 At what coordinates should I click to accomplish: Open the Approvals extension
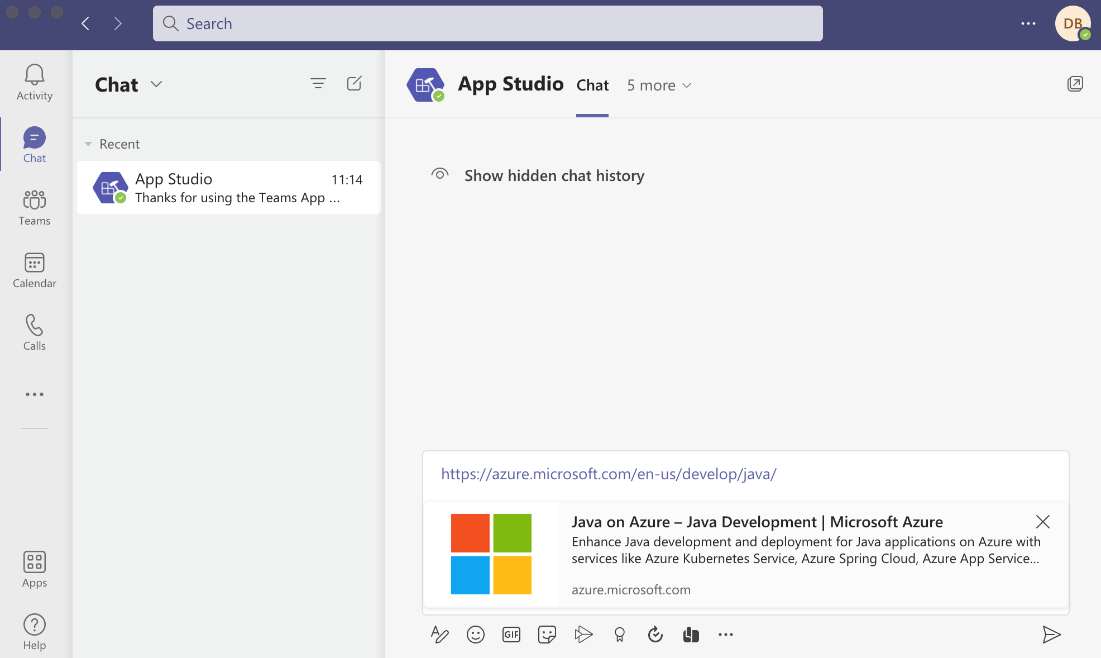655,635
